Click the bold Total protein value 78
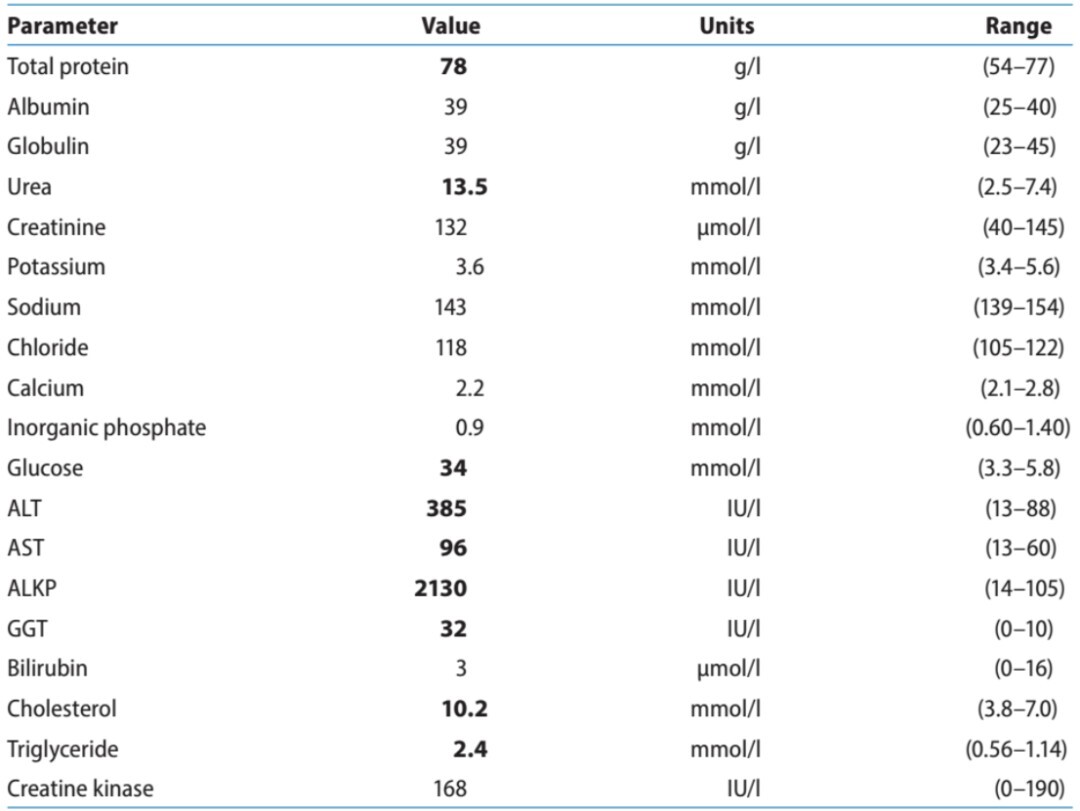The height and width of the screenshot is (811, 1080). pyautogui.click(x=454, y=67)
